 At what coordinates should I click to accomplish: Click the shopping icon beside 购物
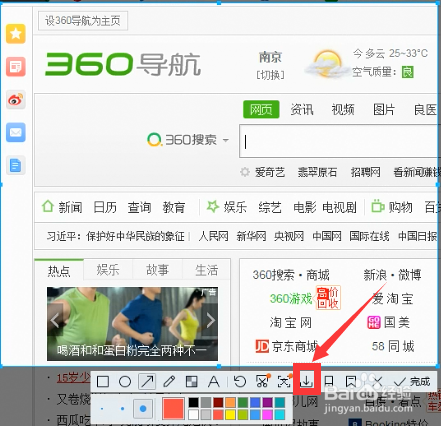click(378, 206)
